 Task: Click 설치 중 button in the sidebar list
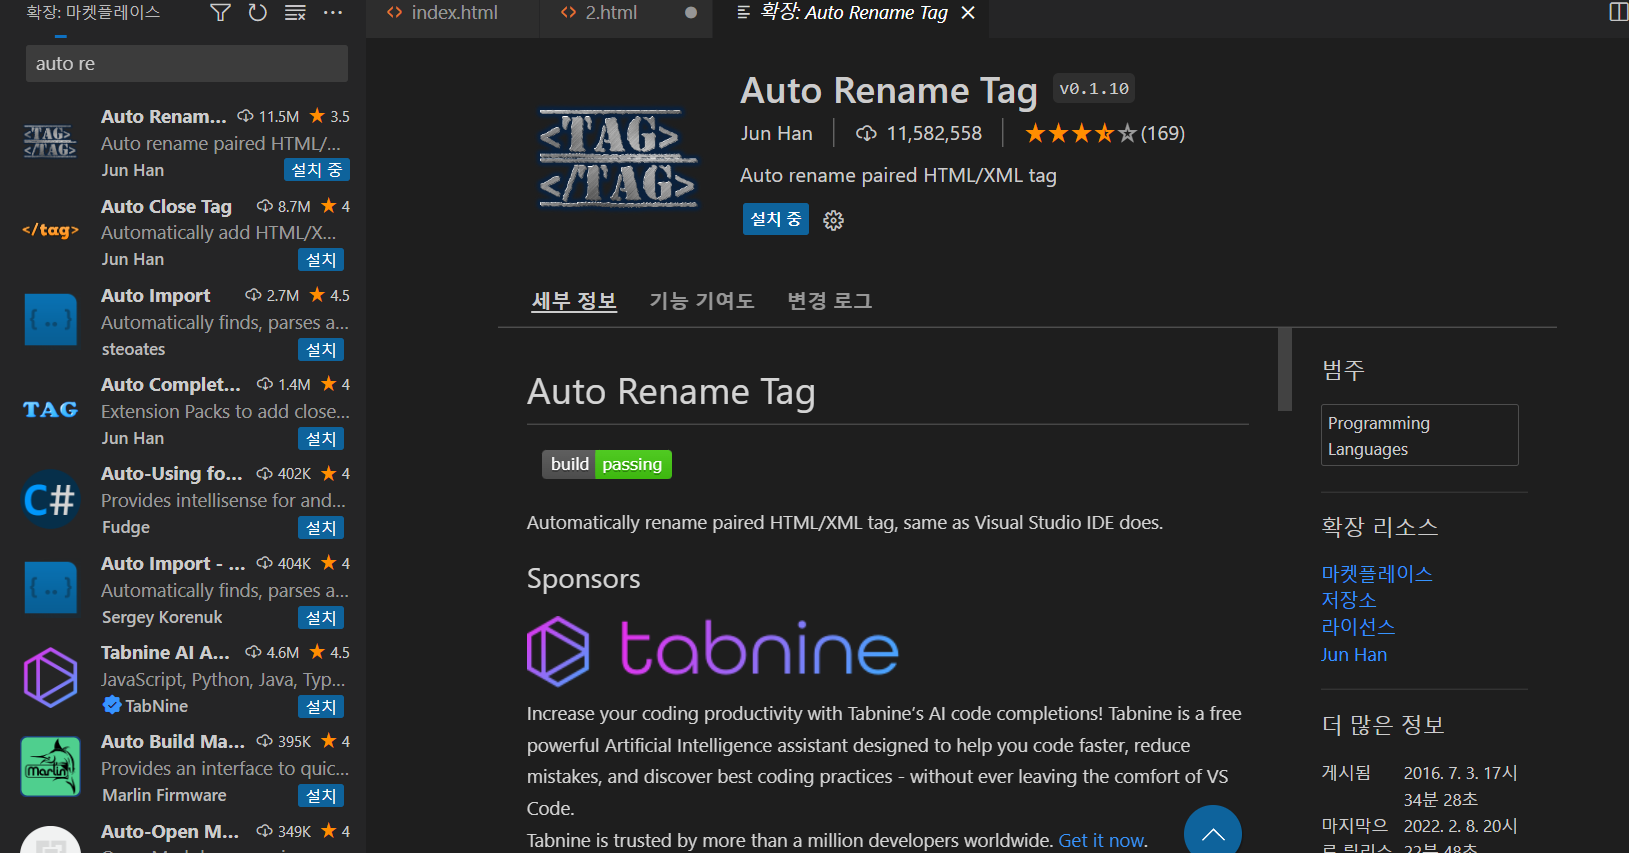pos(317,170)
